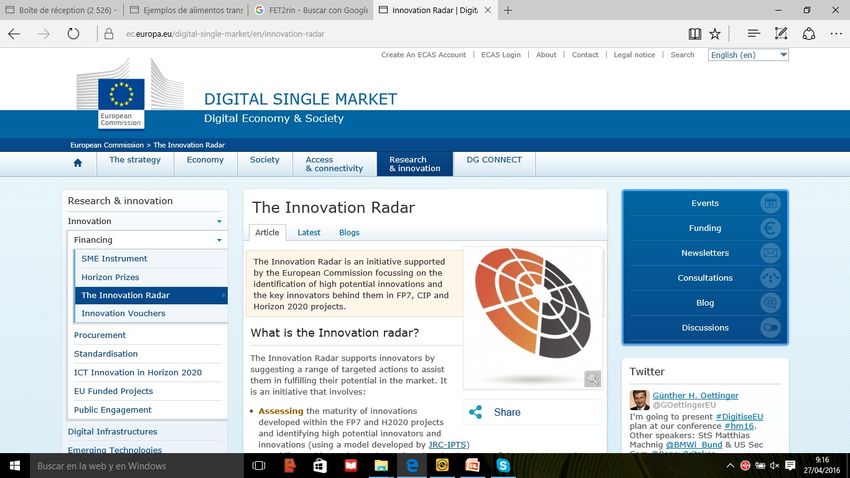Click the European Commission breadcrumb link
This screenshot has height=478, width=850.
click(x=107, y=145)
